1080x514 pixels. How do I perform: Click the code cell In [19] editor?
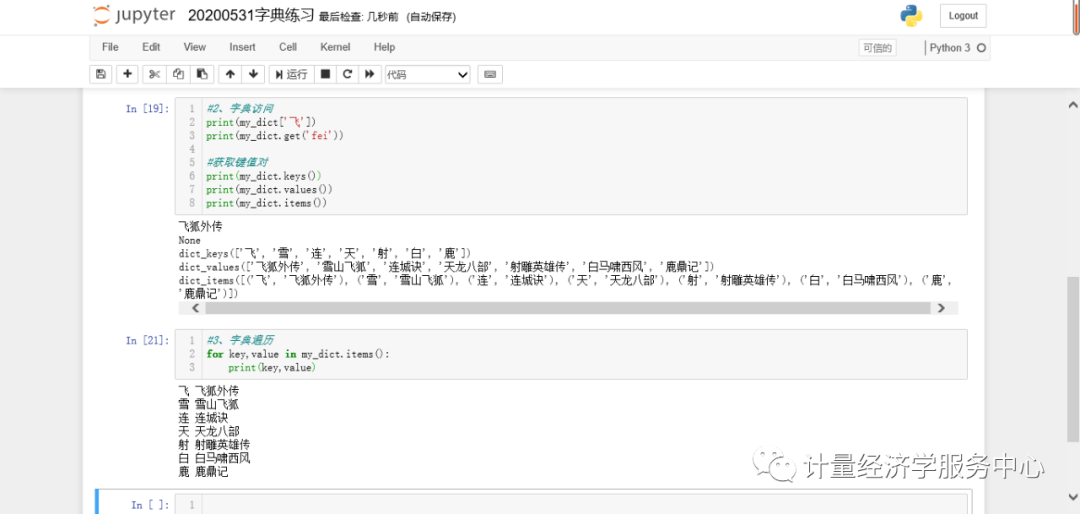click(571, 156)
